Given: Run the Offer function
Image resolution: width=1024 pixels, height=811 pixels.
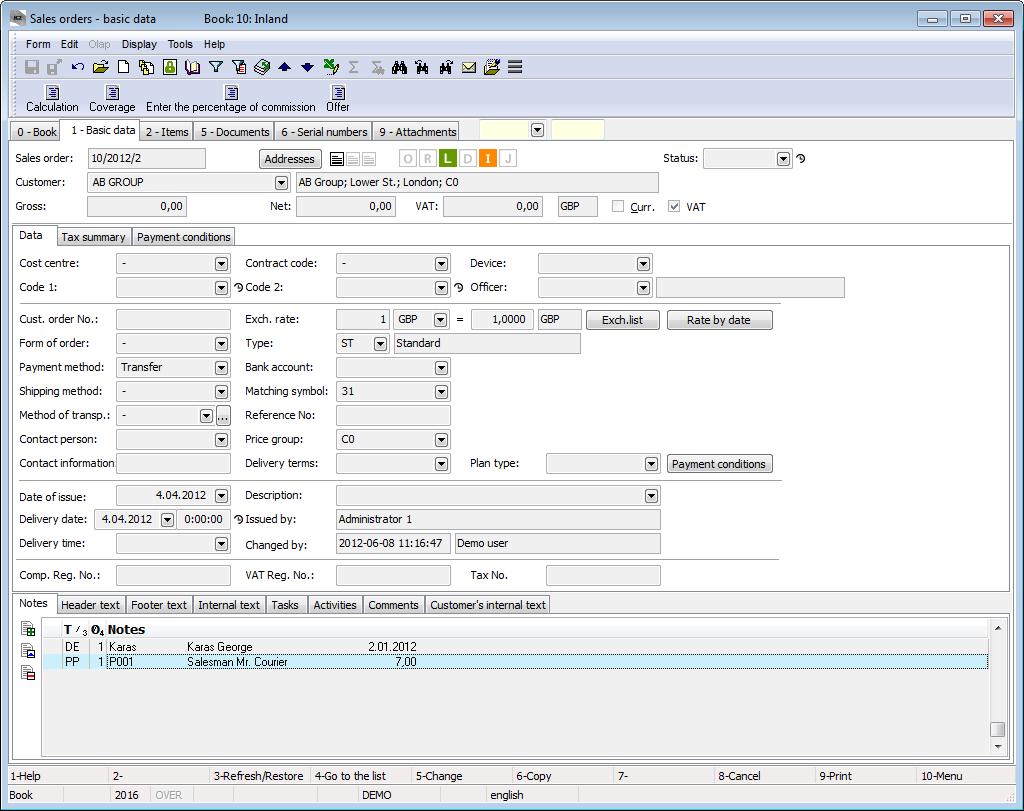Looking at the screenshot, I should click(x=338, y=99).
